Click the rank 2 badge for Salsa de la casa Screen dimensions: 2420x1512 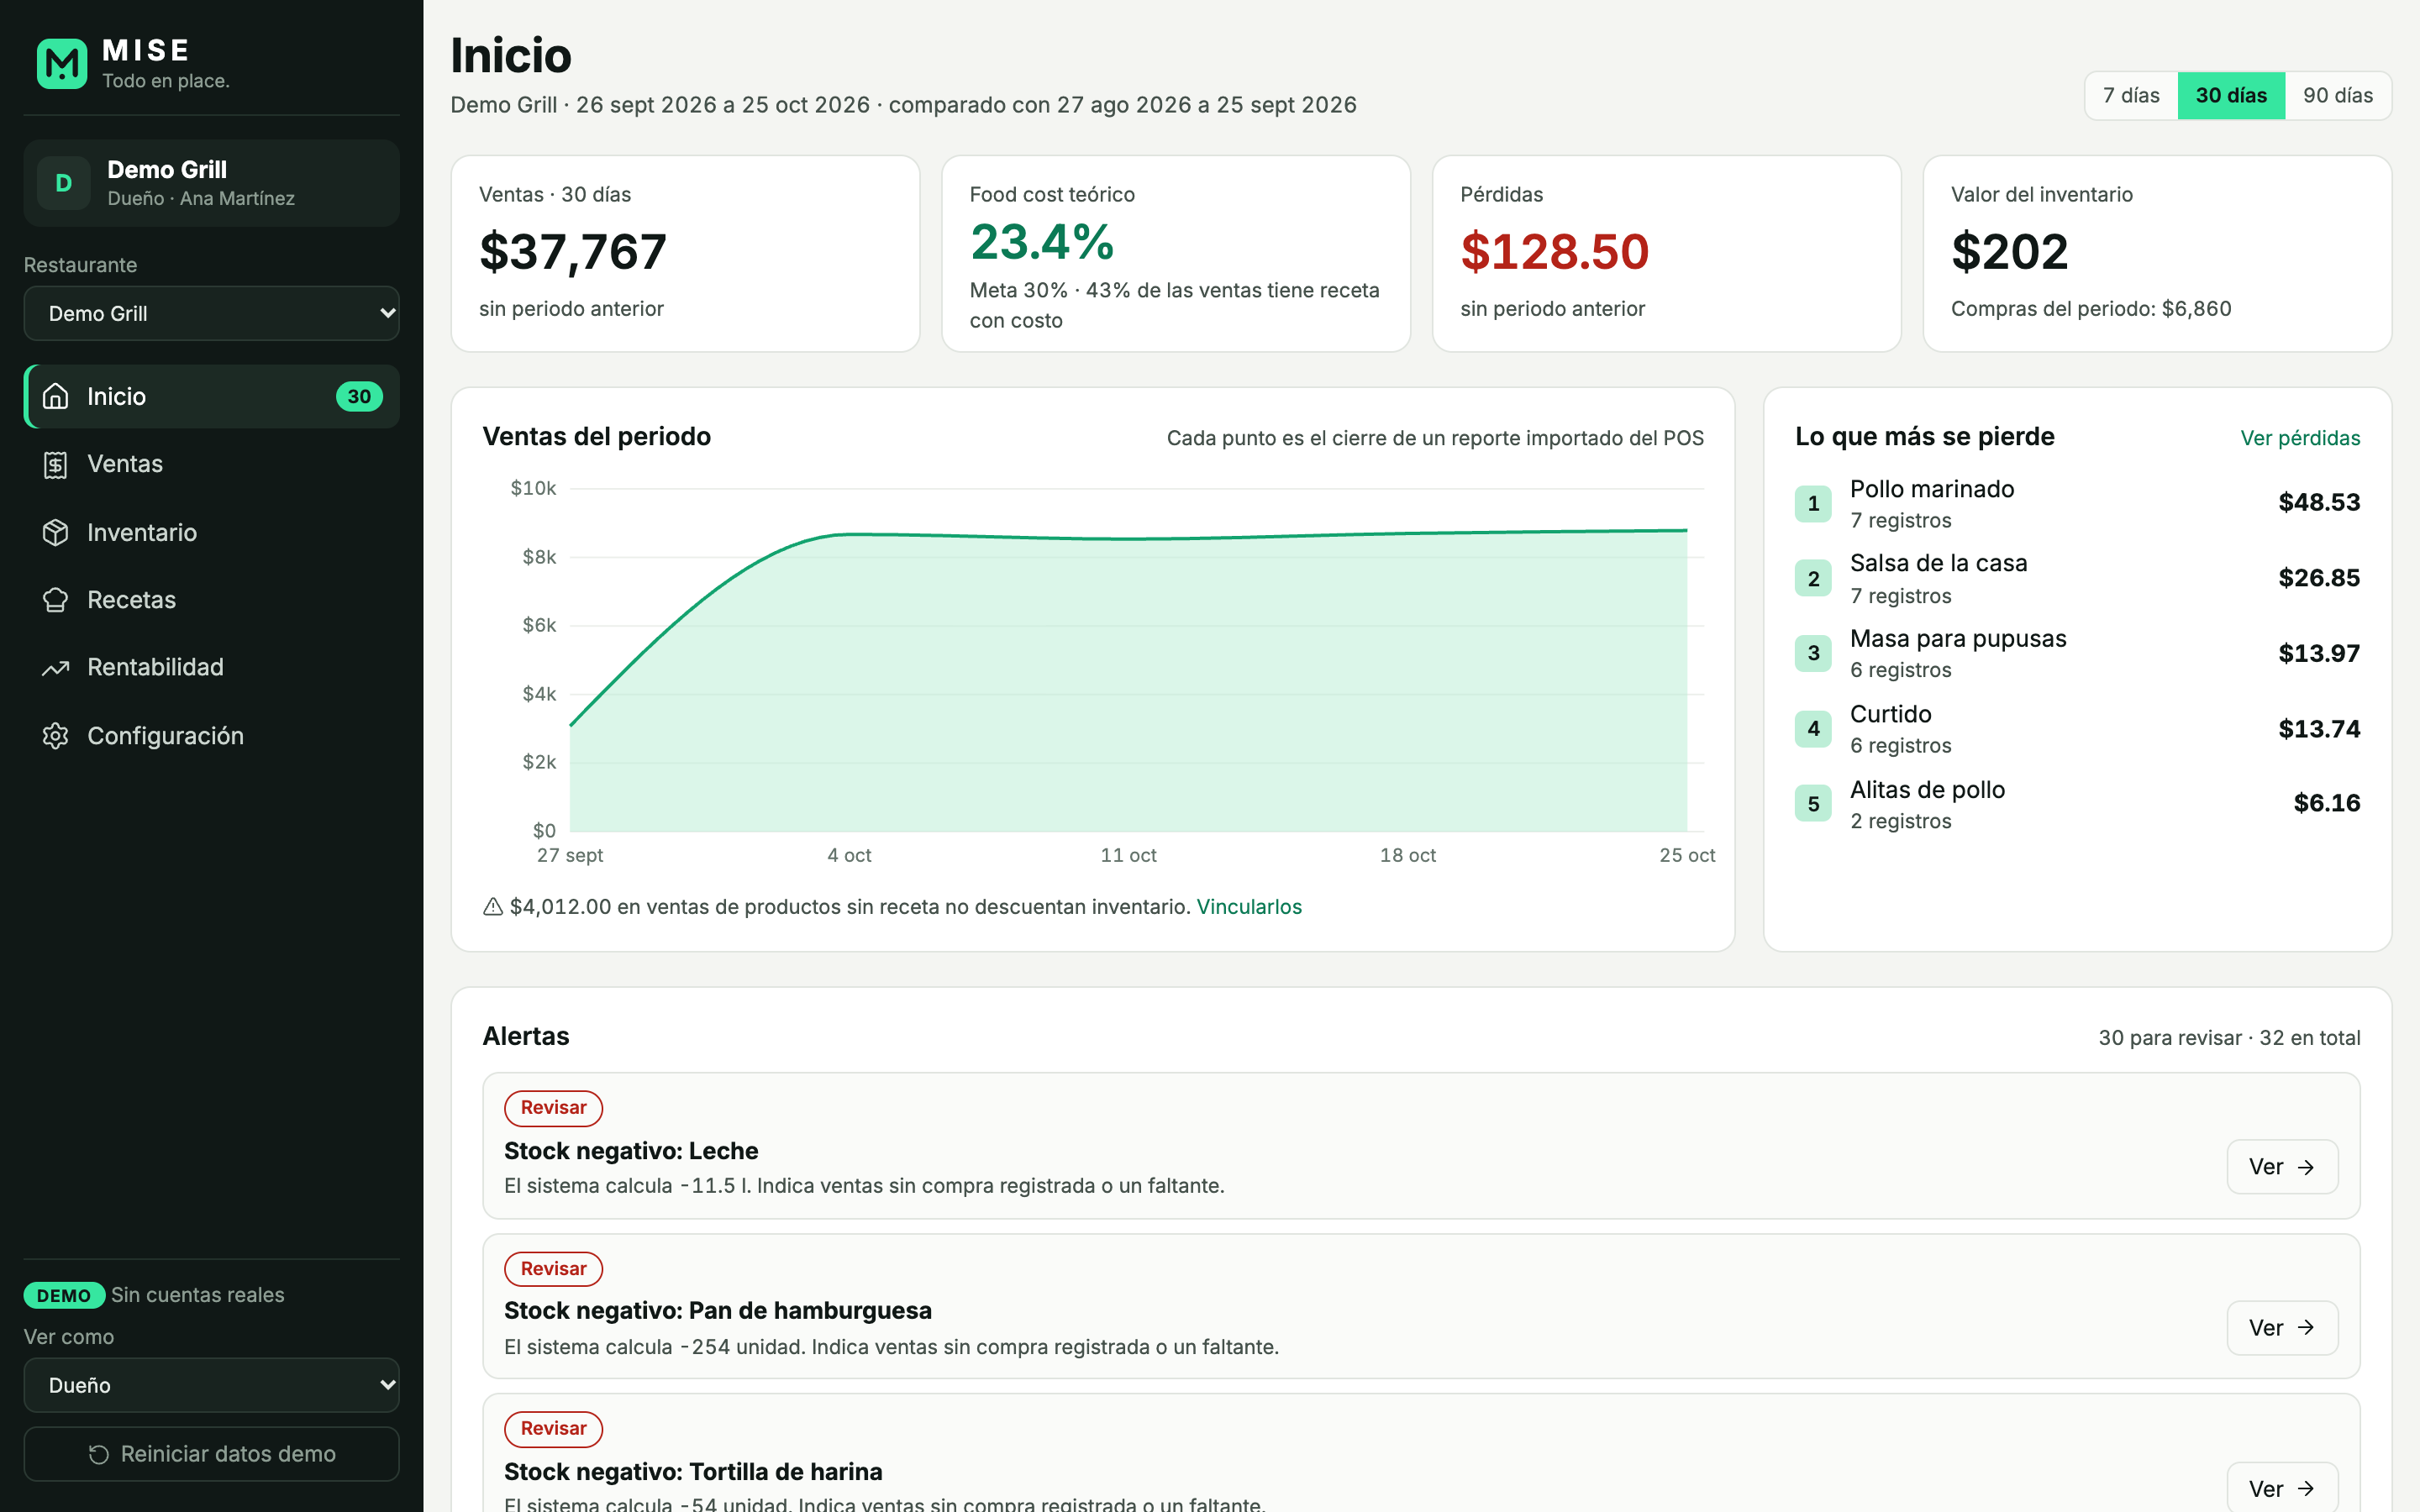(x=1813, y=578)
